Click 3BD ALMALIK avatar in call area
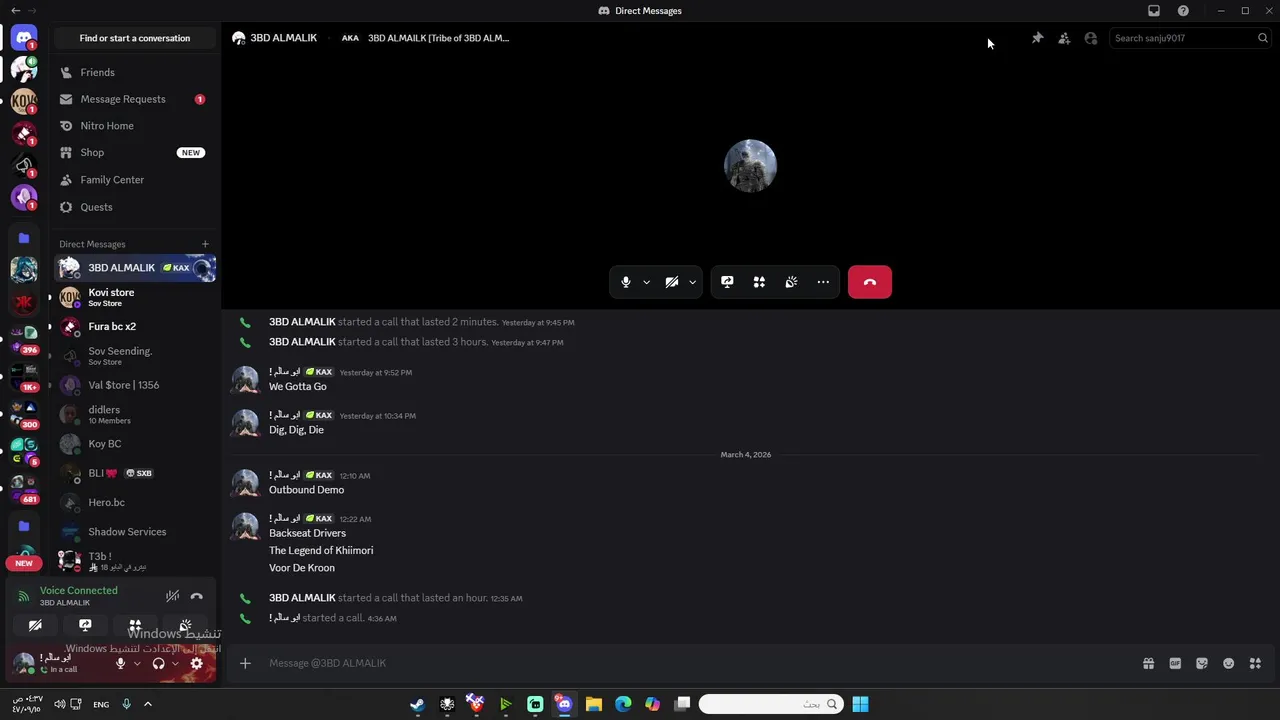 (750, 166)
